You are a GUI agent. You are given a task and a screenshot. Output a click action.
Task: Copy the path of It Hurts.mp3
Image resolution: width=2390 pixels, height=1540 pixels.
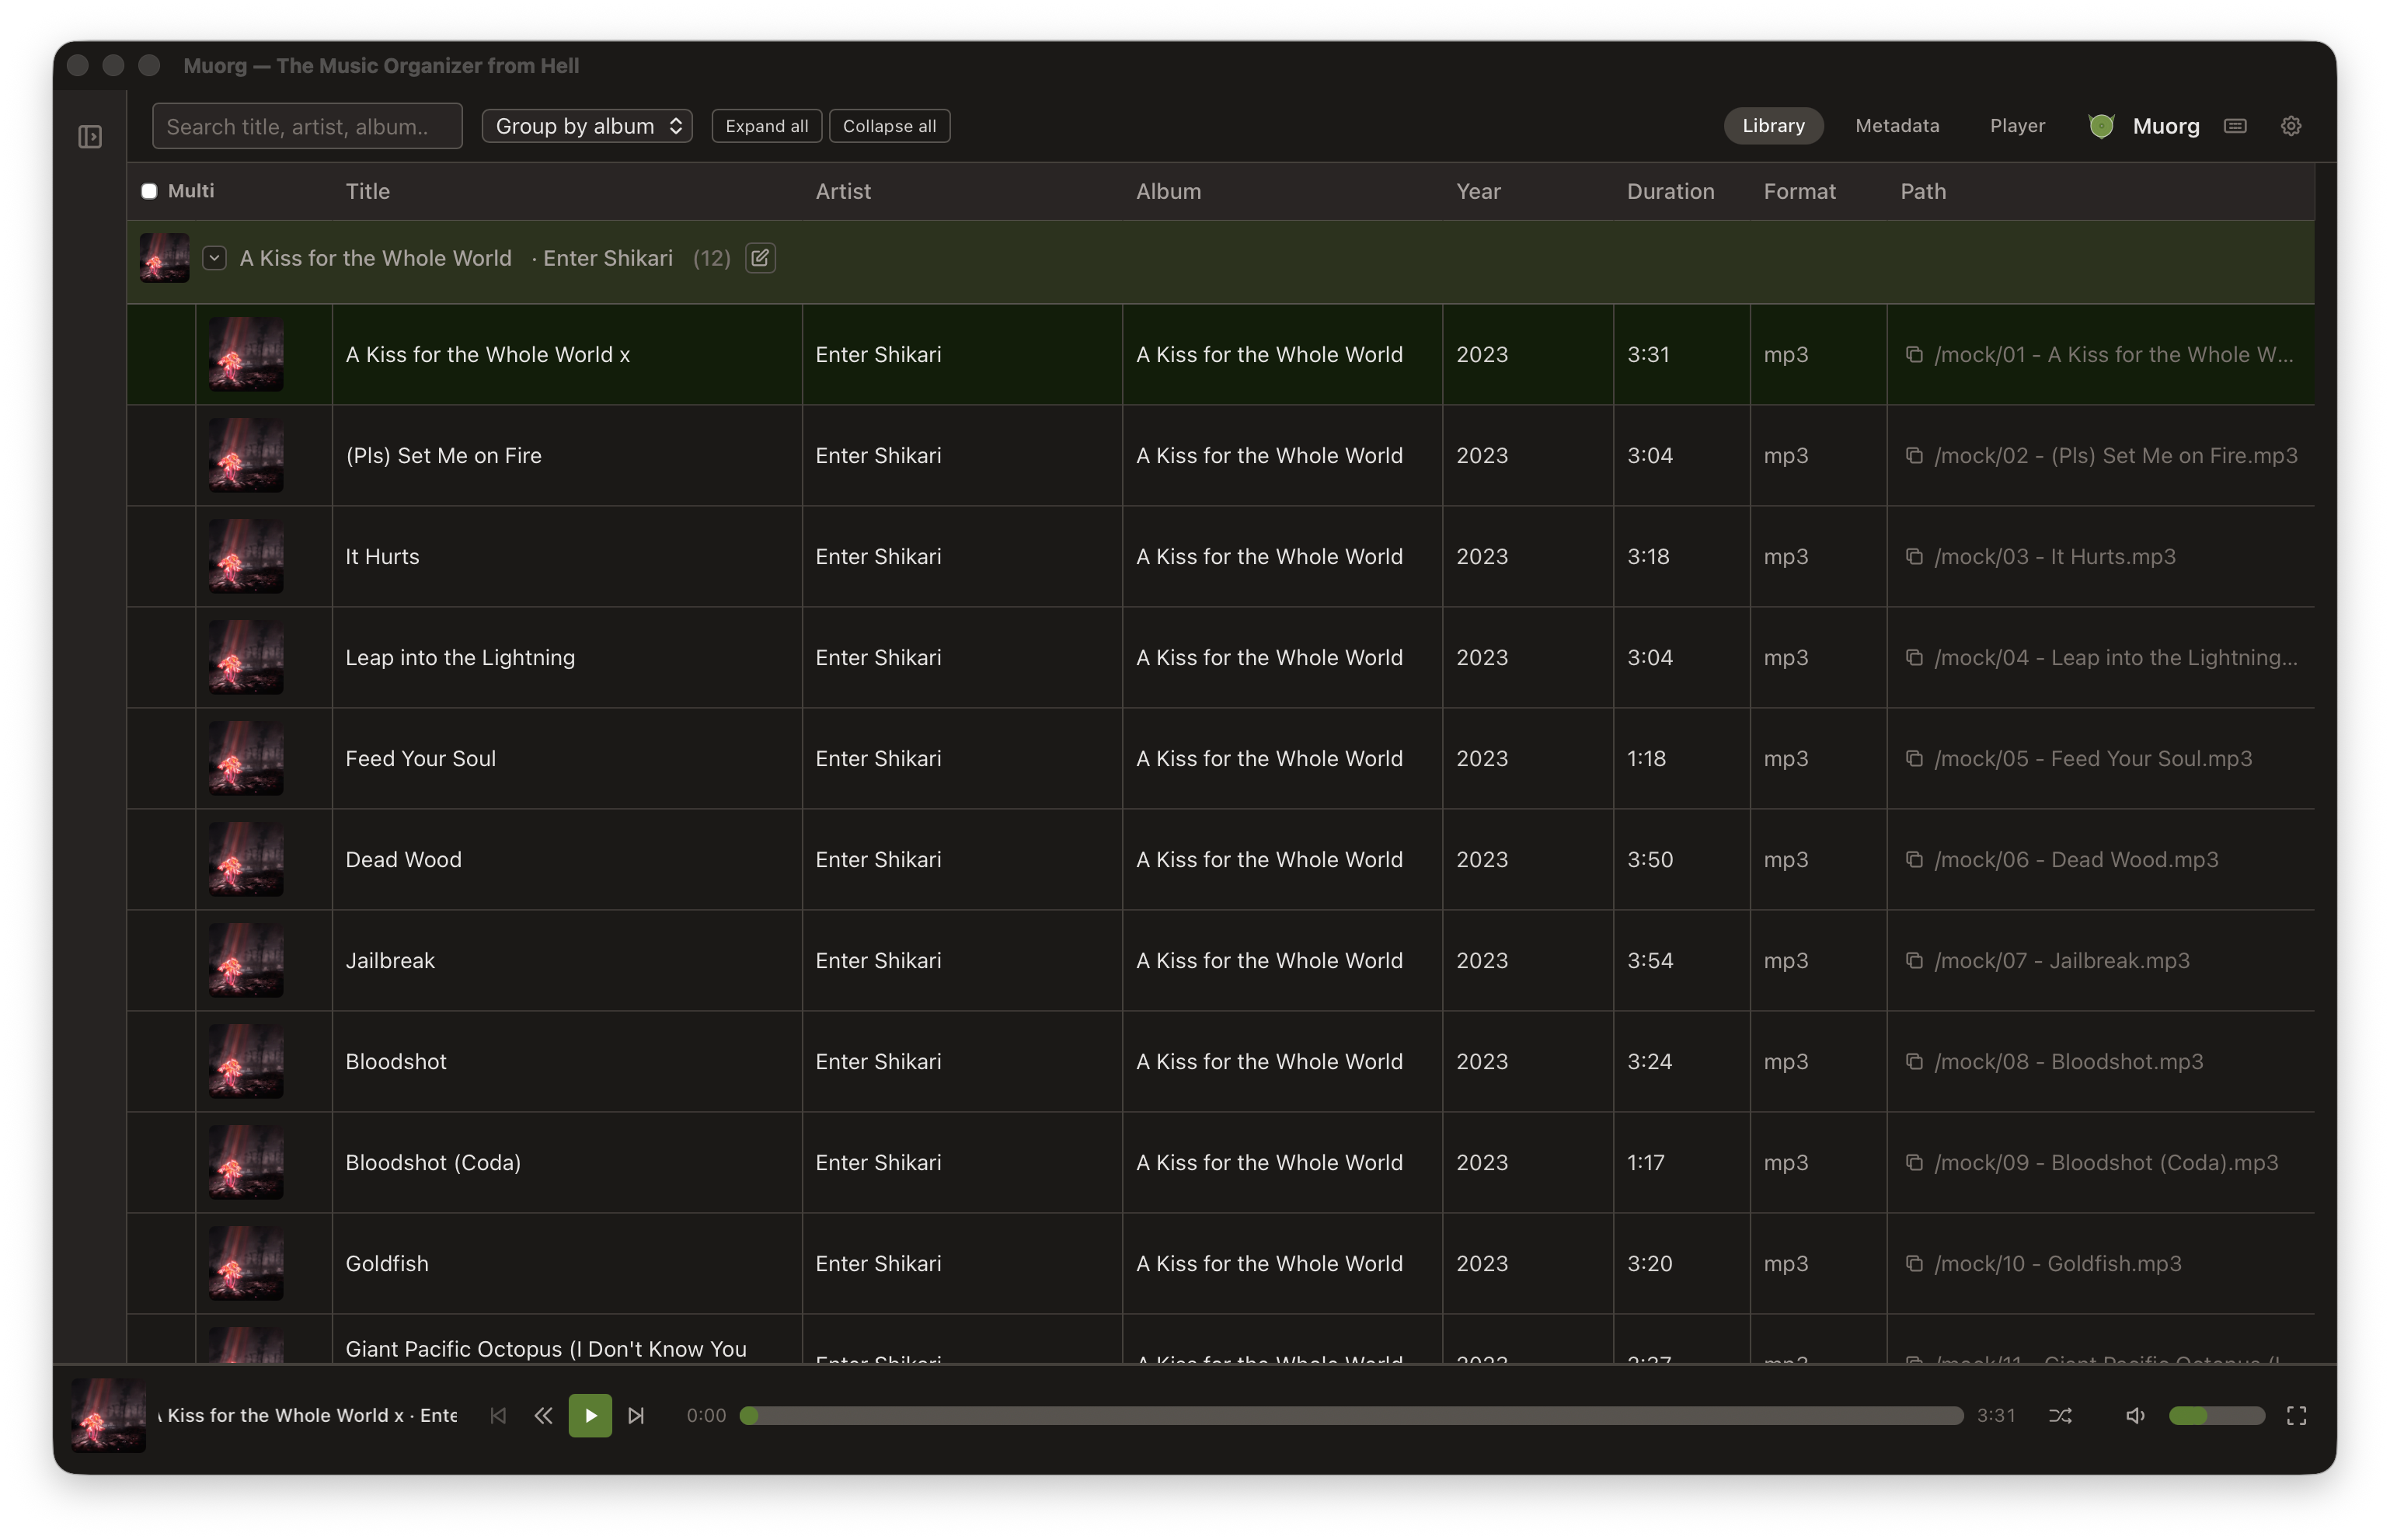tap(1914, 556)
